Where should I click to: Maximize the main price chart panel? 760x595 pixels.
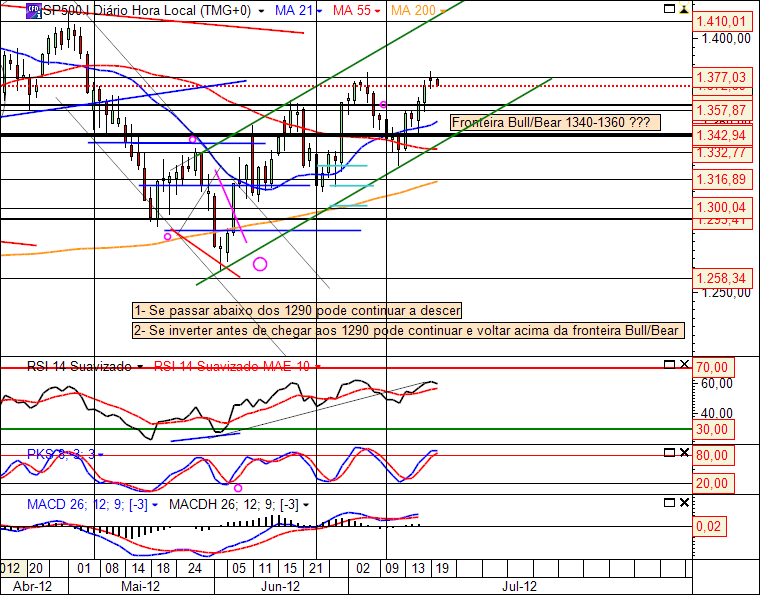pyautogui.click(x=669, y=9)
